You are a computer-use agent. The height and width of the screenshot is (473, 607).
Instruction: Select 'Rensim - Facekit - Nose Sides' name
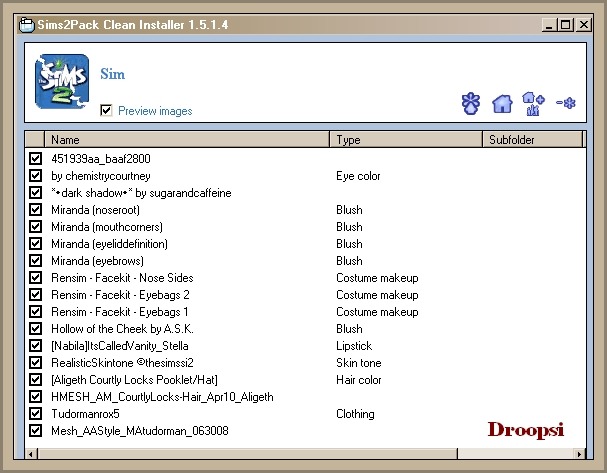122,278
